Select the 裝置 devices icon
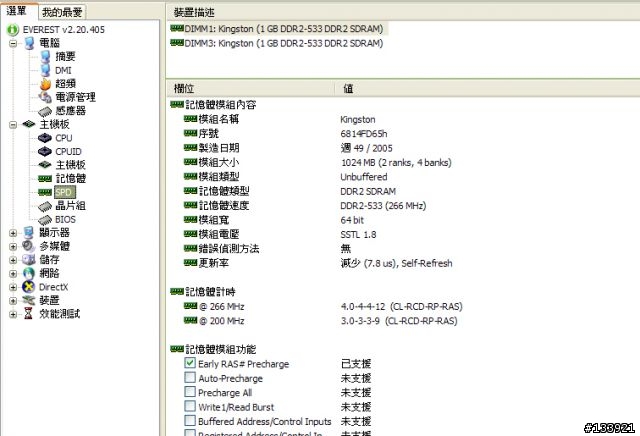This screenshot has height=436, width=640. (29, 300)
